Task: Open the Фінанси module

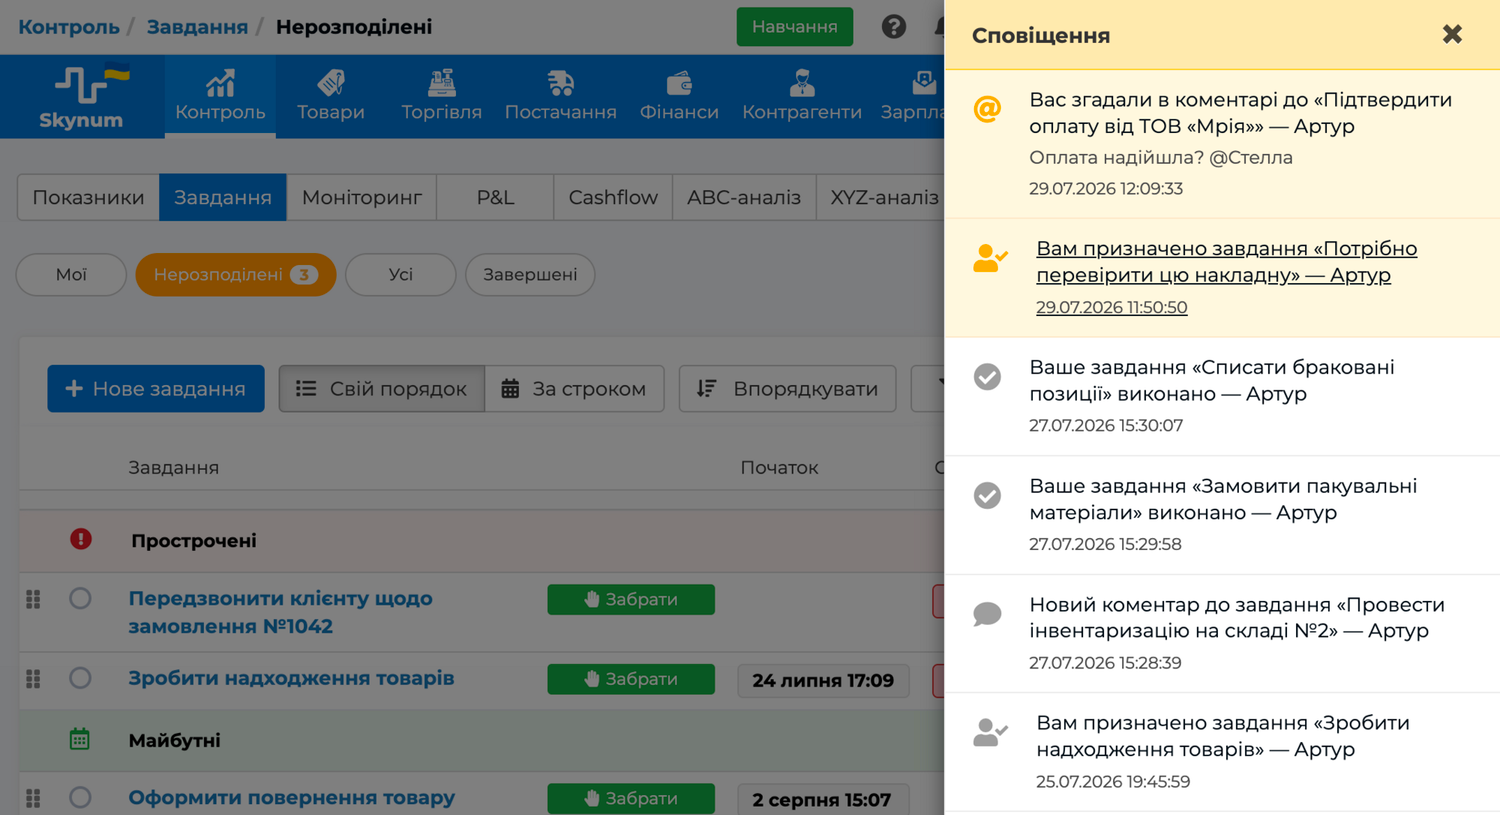Action: click(x=679, y=97)
